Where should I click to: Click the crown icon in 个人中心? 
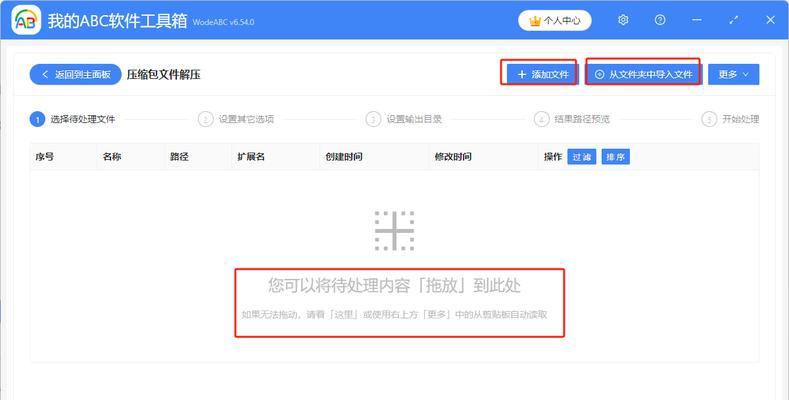[x=535, y=21]
